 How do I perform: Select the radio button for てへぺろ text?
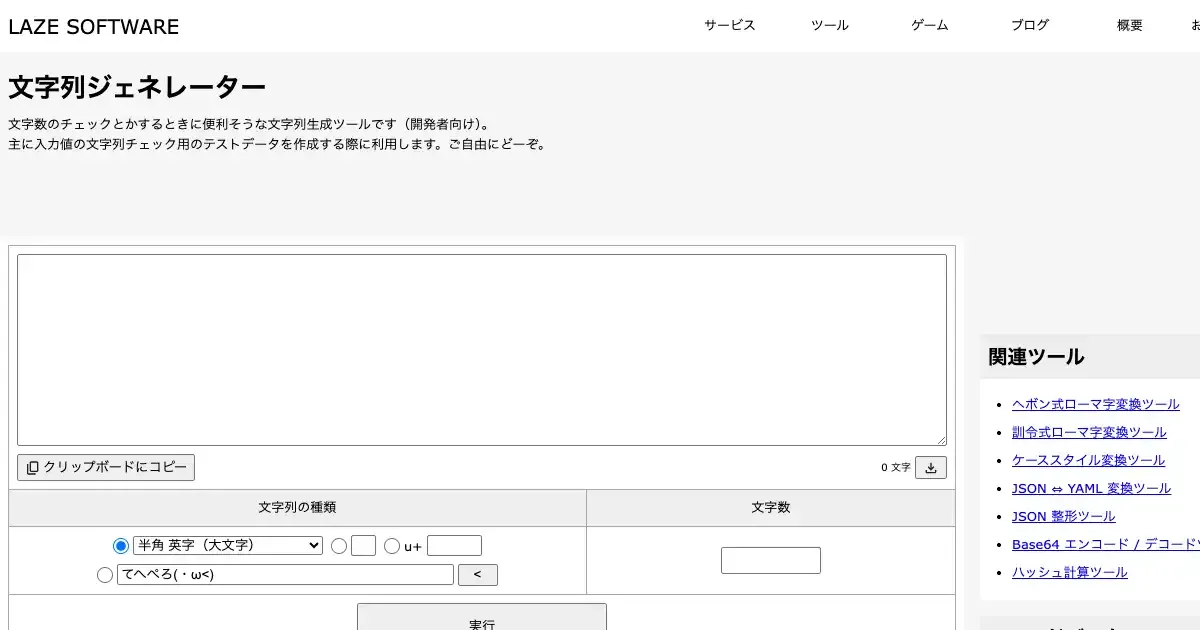point(105,575)
